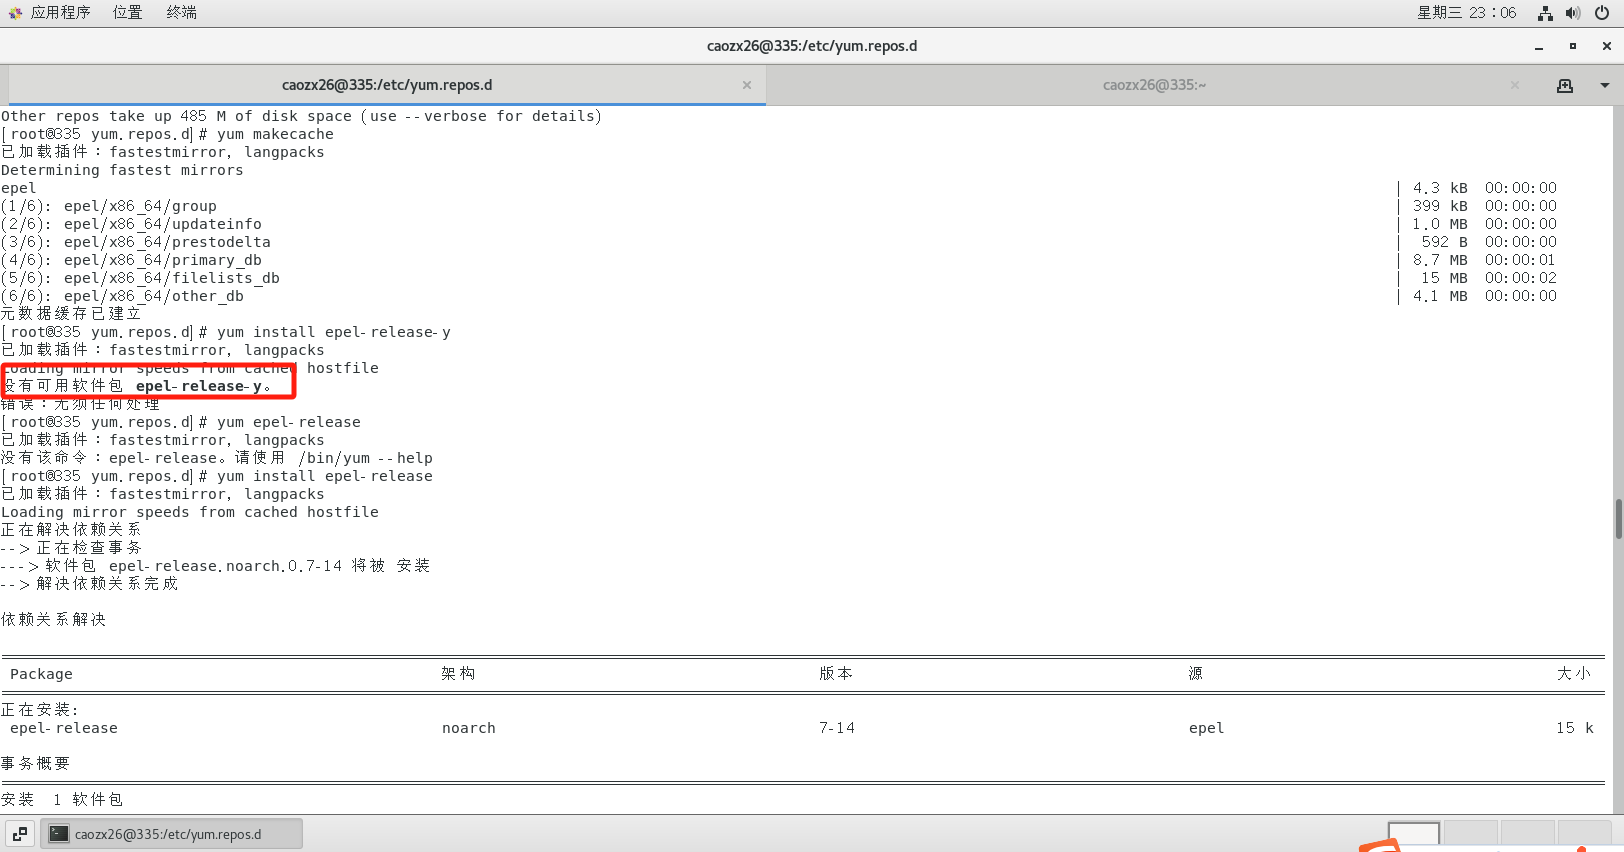Viewport: 1624px width, 852px height.
Task: Switch to caozx26@335:~ tab
Action: (x=1154, y=85)
